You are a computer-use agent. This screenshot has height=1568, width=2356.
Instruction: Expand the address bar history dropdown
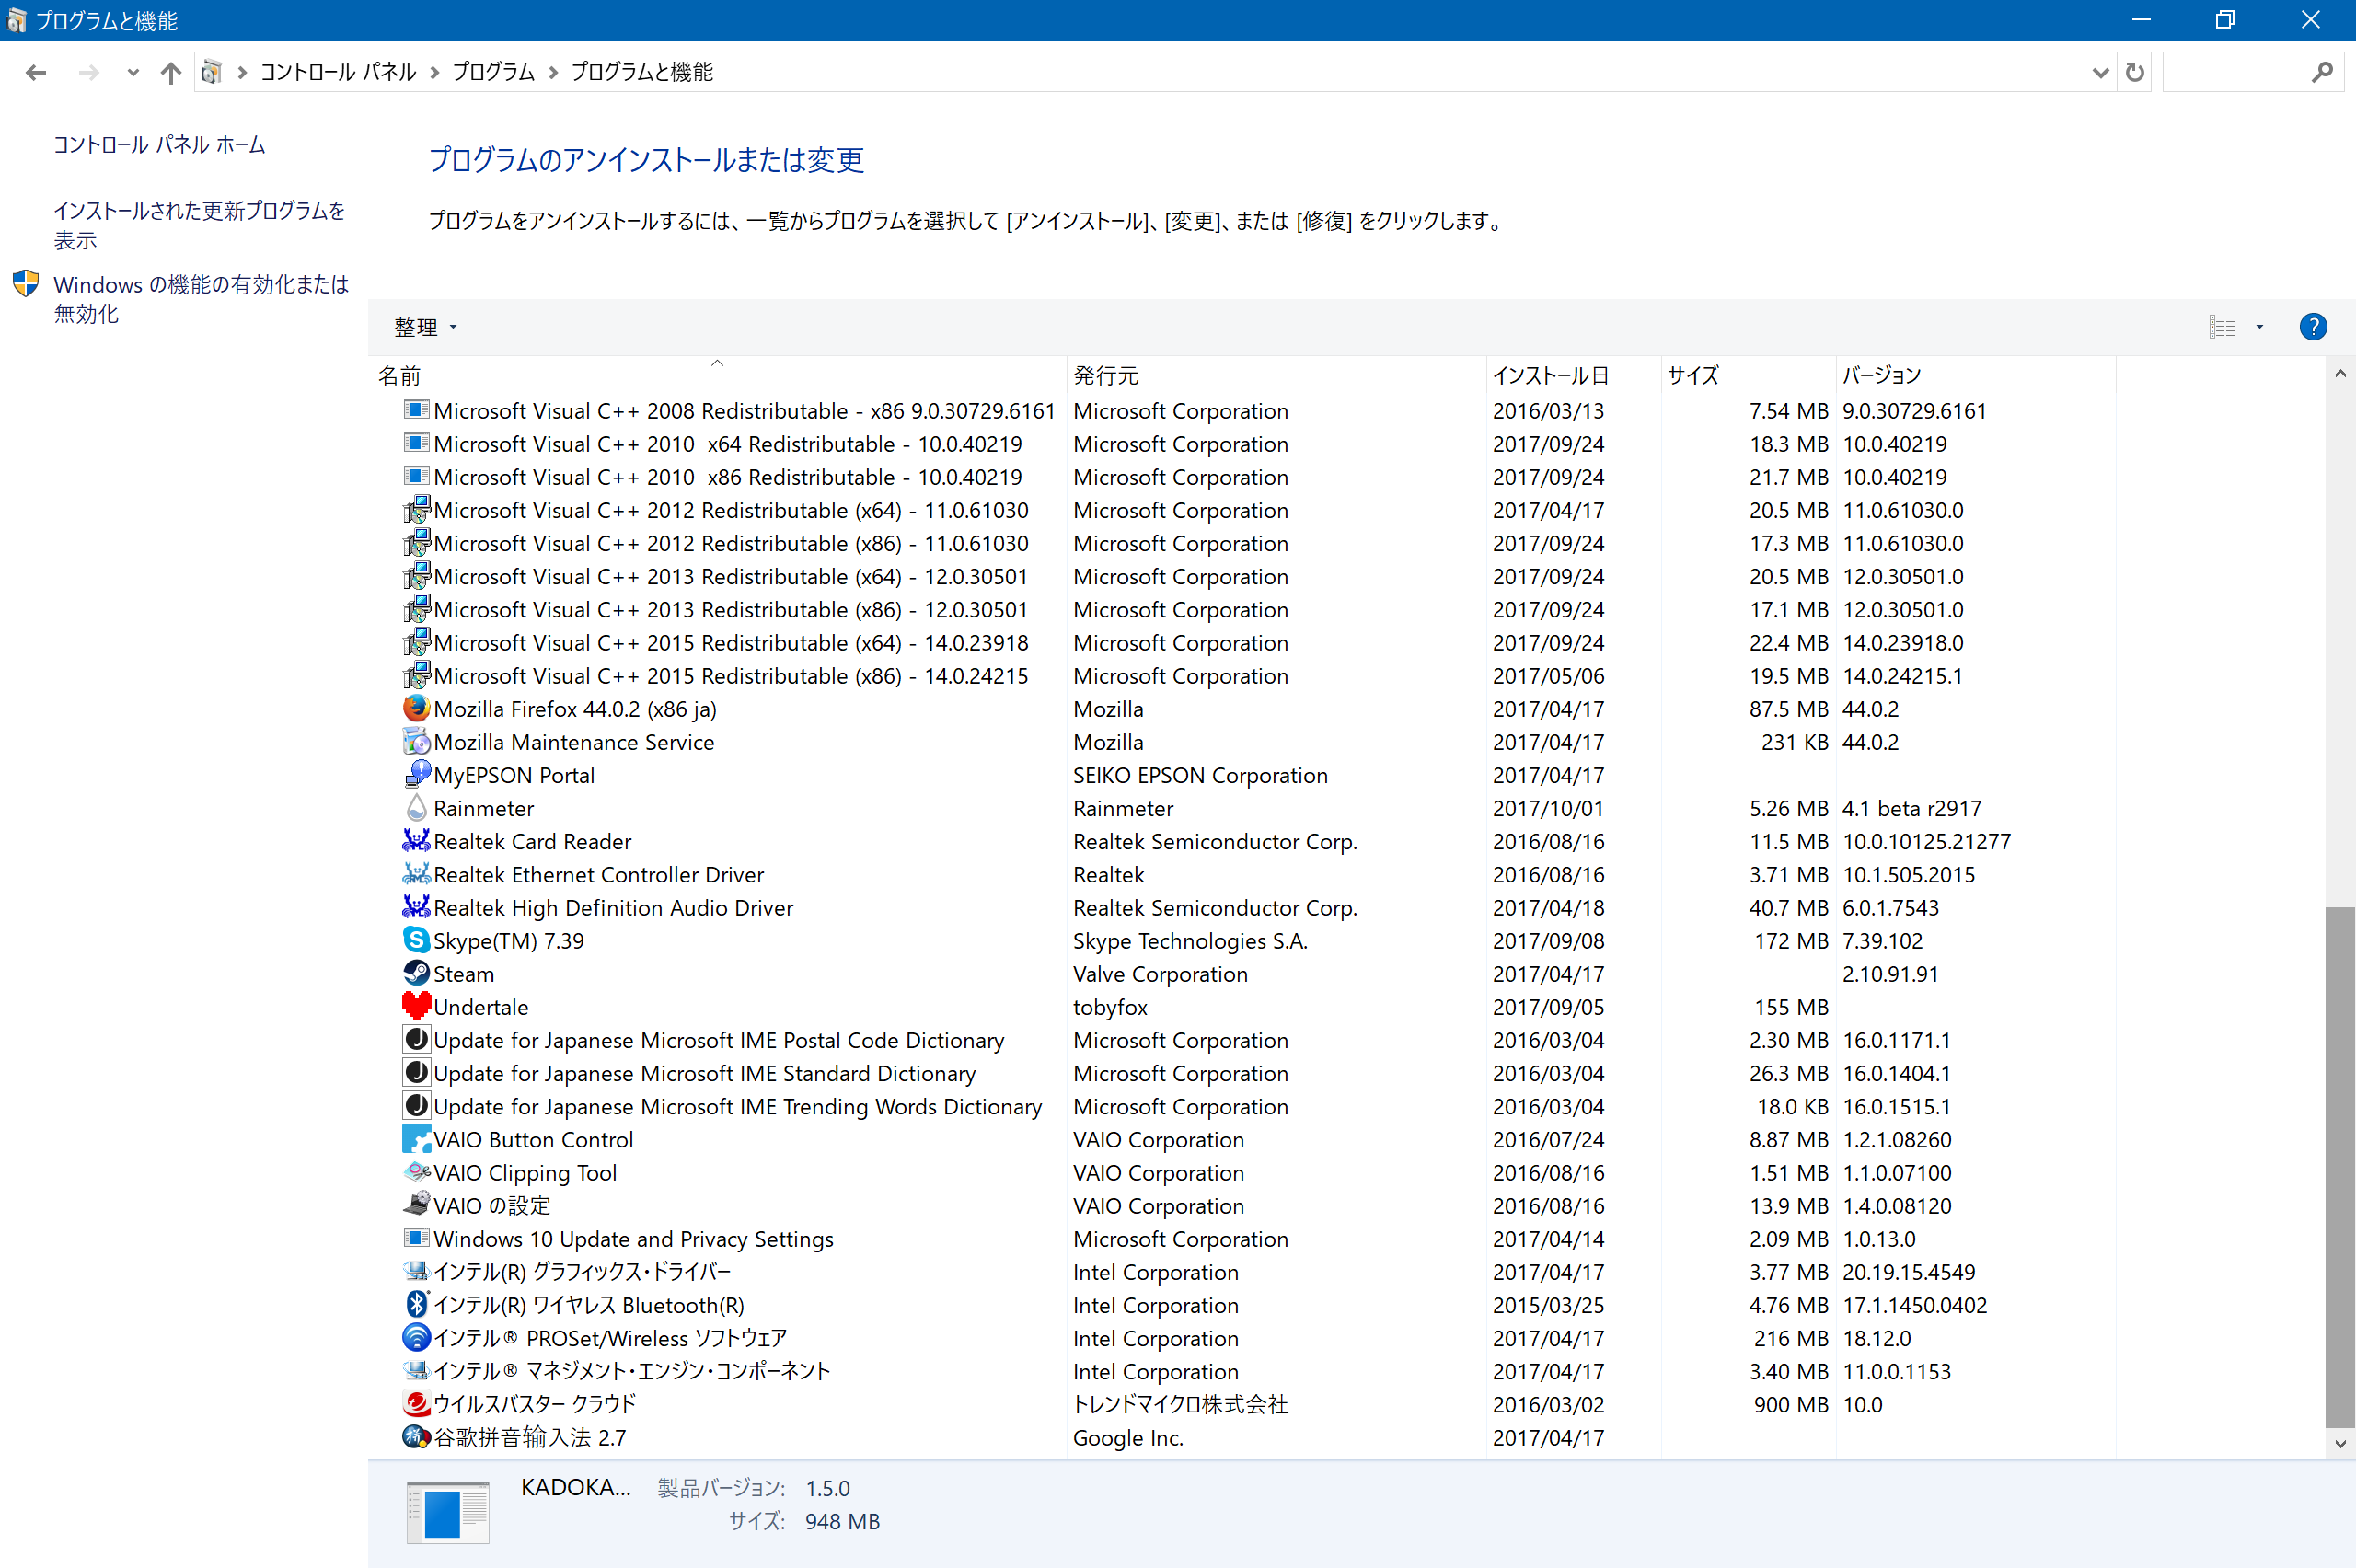click(2100, 72)
